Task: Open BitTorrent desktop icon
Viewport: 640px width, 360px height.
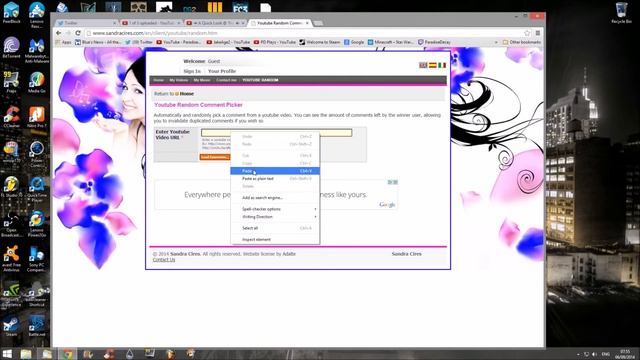Action: [11, 47]
